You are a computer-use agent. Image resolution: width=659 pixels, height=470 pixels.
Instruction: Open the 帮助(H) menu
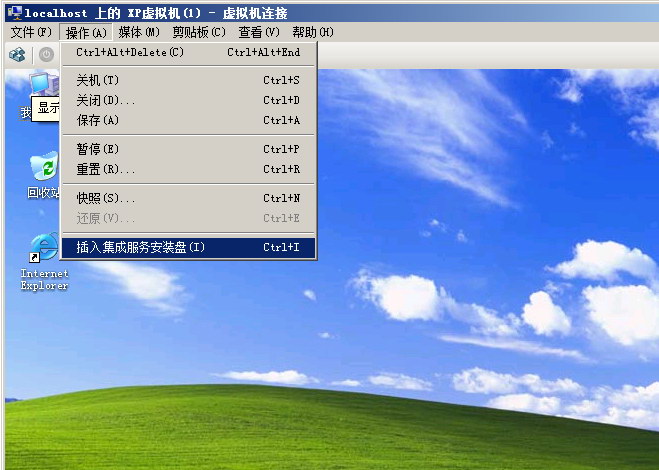(313, 32)
